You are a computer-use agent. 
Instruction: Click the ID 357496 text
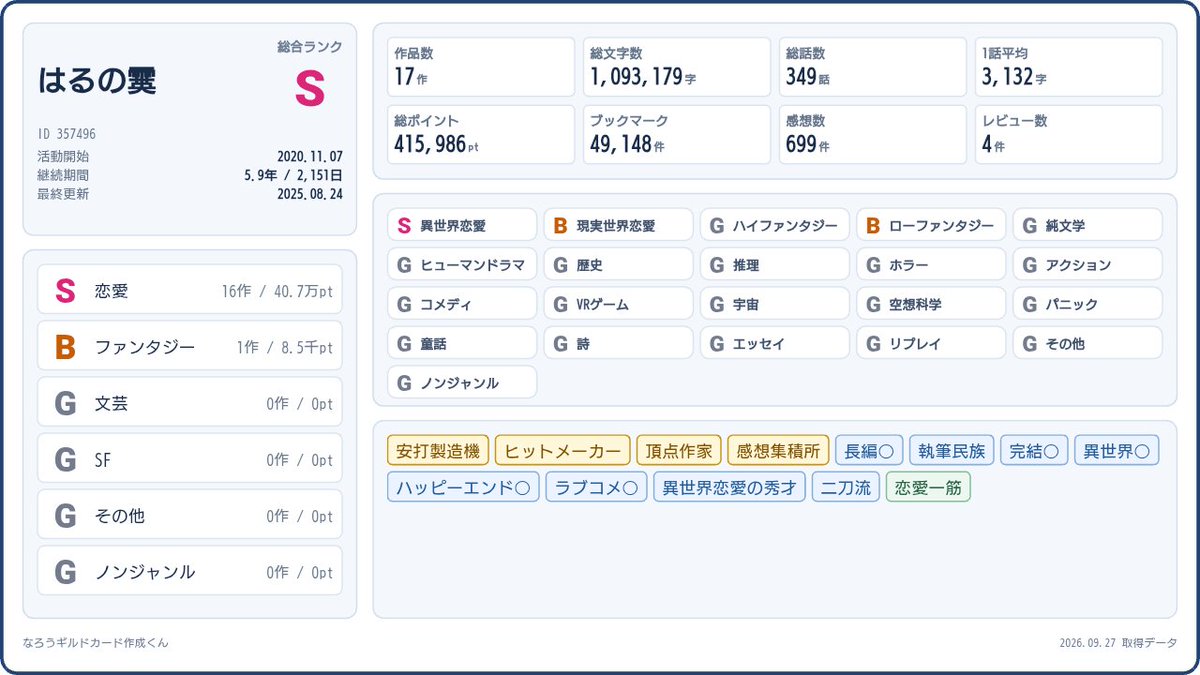coord(67,133)
